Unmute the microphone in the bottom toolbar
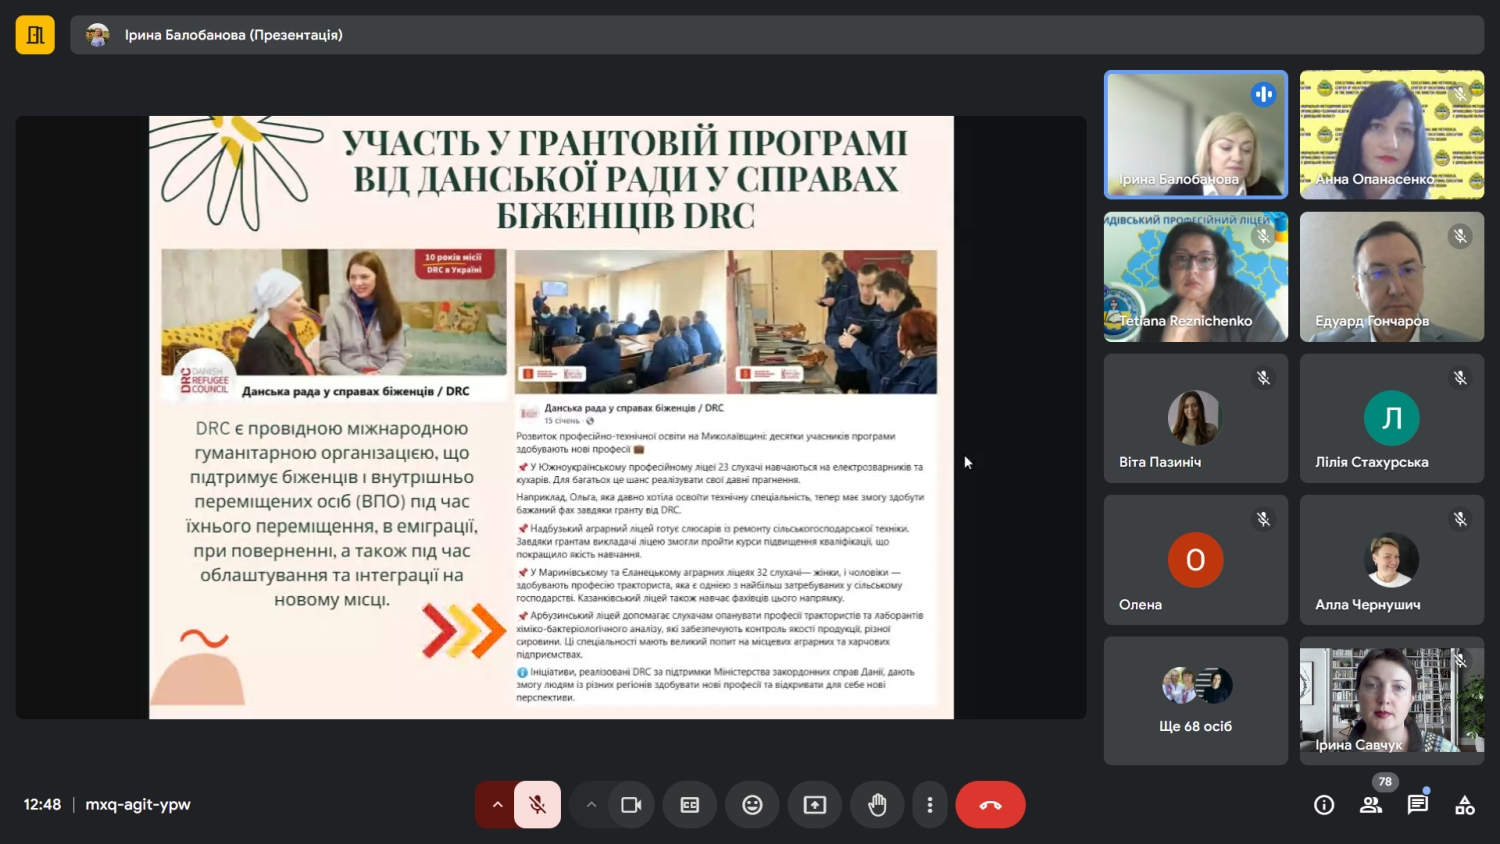1500x844 pixels. tap(537, 805)
